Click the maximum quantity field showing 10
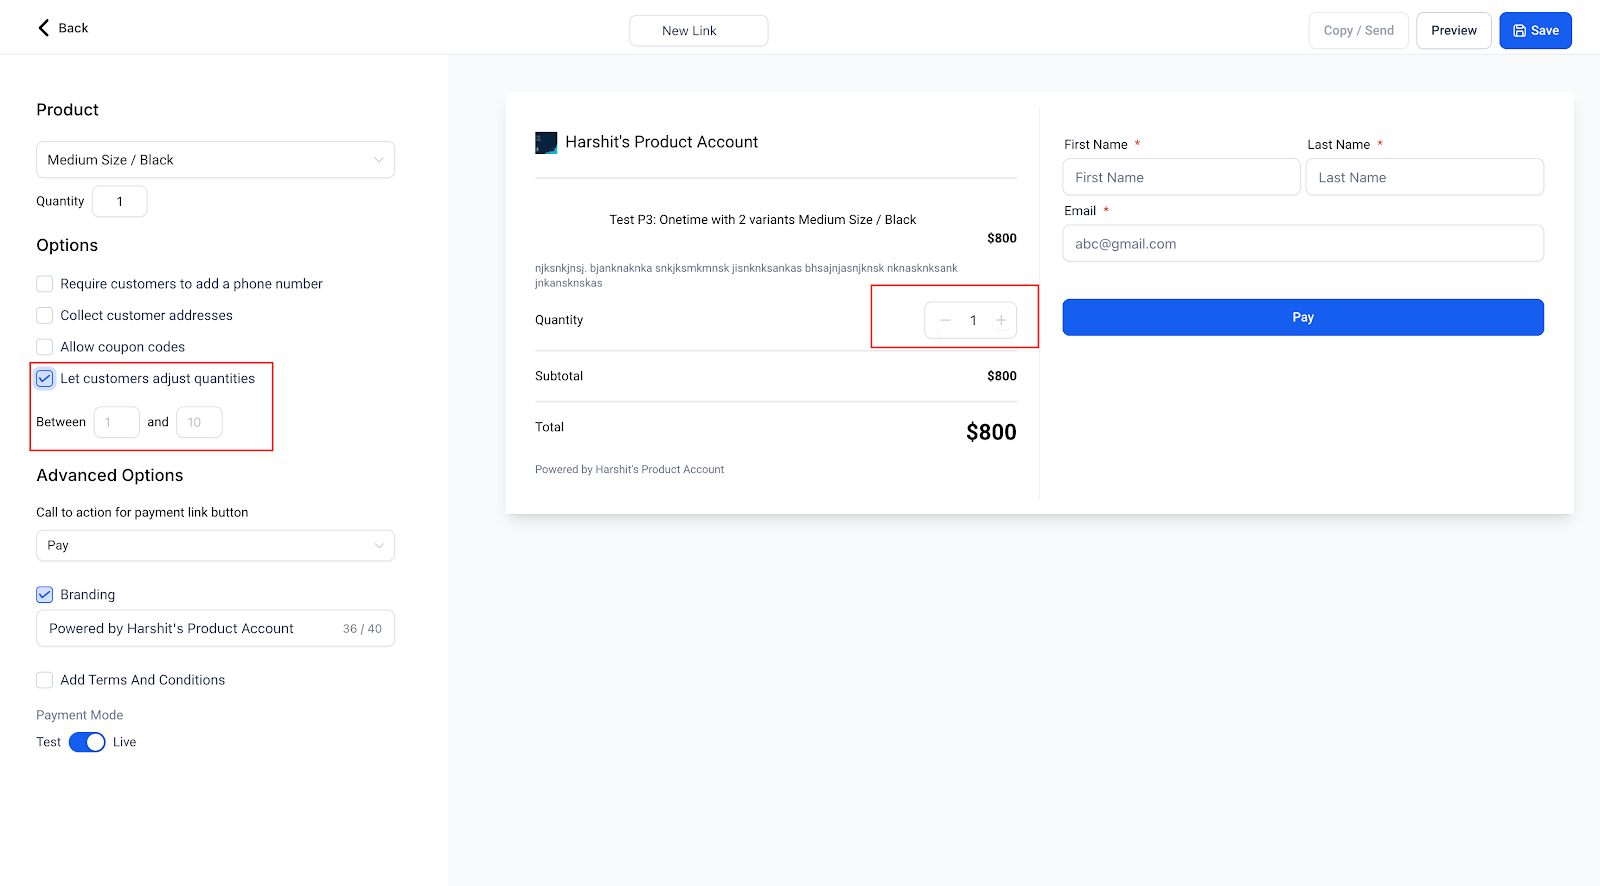This screenshot has height=886, width=1600. (199, 422)
